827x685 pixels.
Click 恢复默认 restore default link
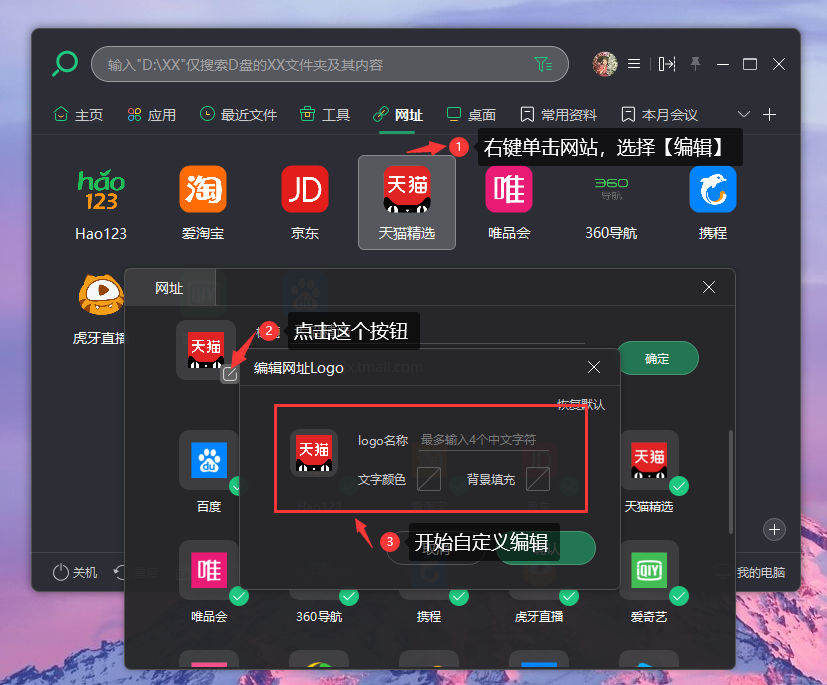coord(581,404)
